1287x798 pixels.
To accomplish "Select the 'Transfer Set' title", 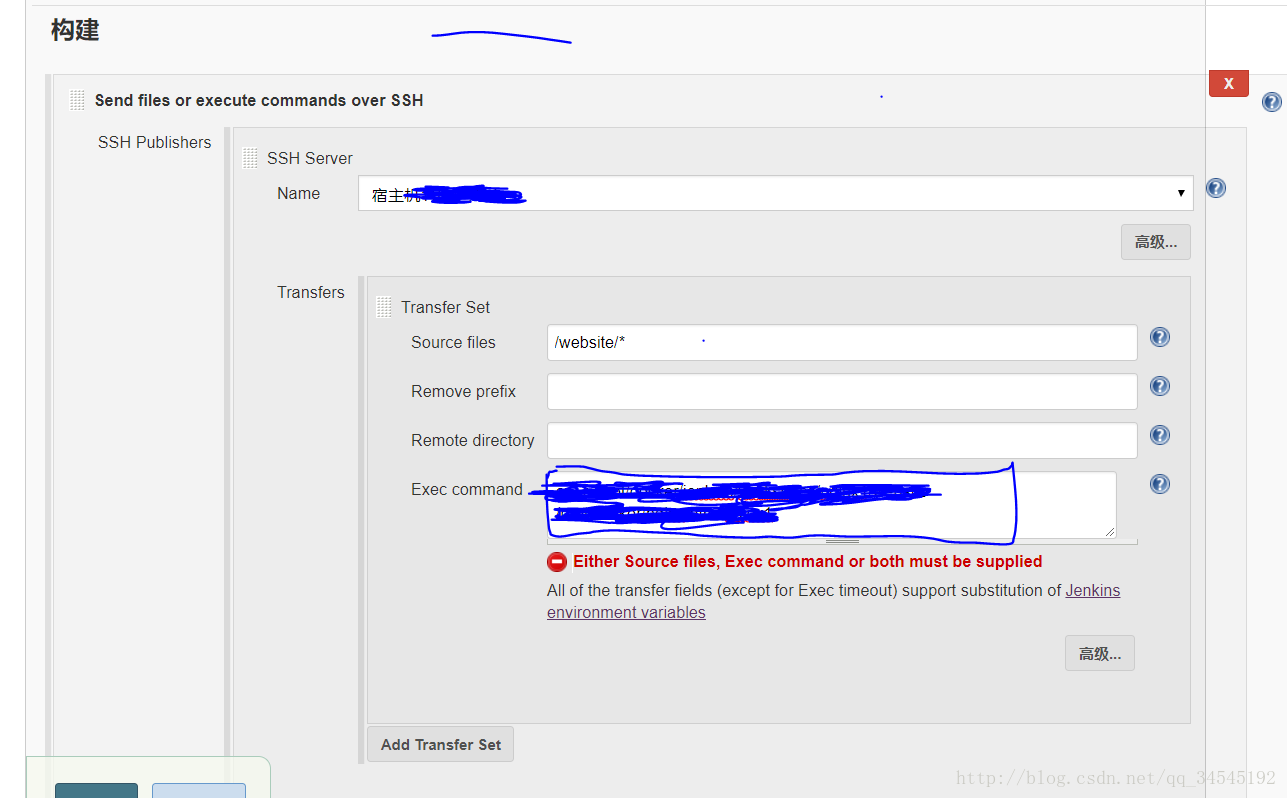I will (x=445, y=307).
